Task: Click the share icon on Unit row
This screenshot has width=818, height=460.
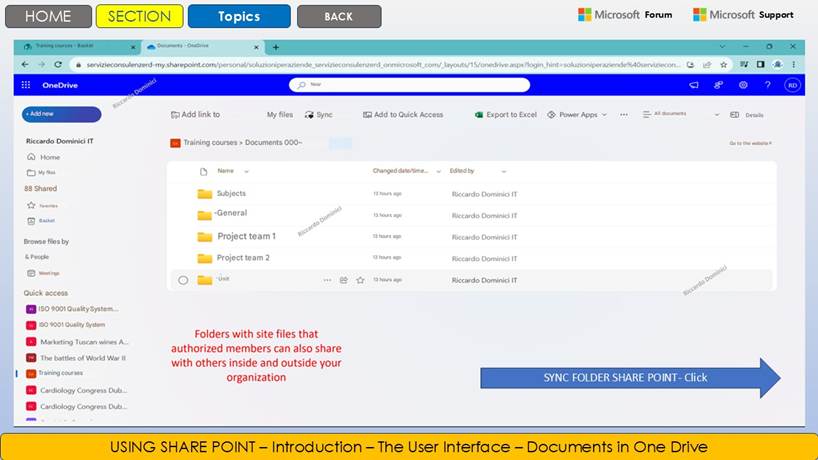Action: tap(343, 280)
